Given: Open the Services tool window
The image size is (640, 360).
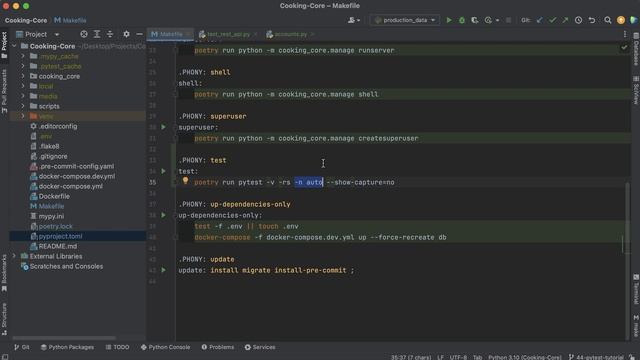Looking at the screenshot, I should (x=260, y=347).
